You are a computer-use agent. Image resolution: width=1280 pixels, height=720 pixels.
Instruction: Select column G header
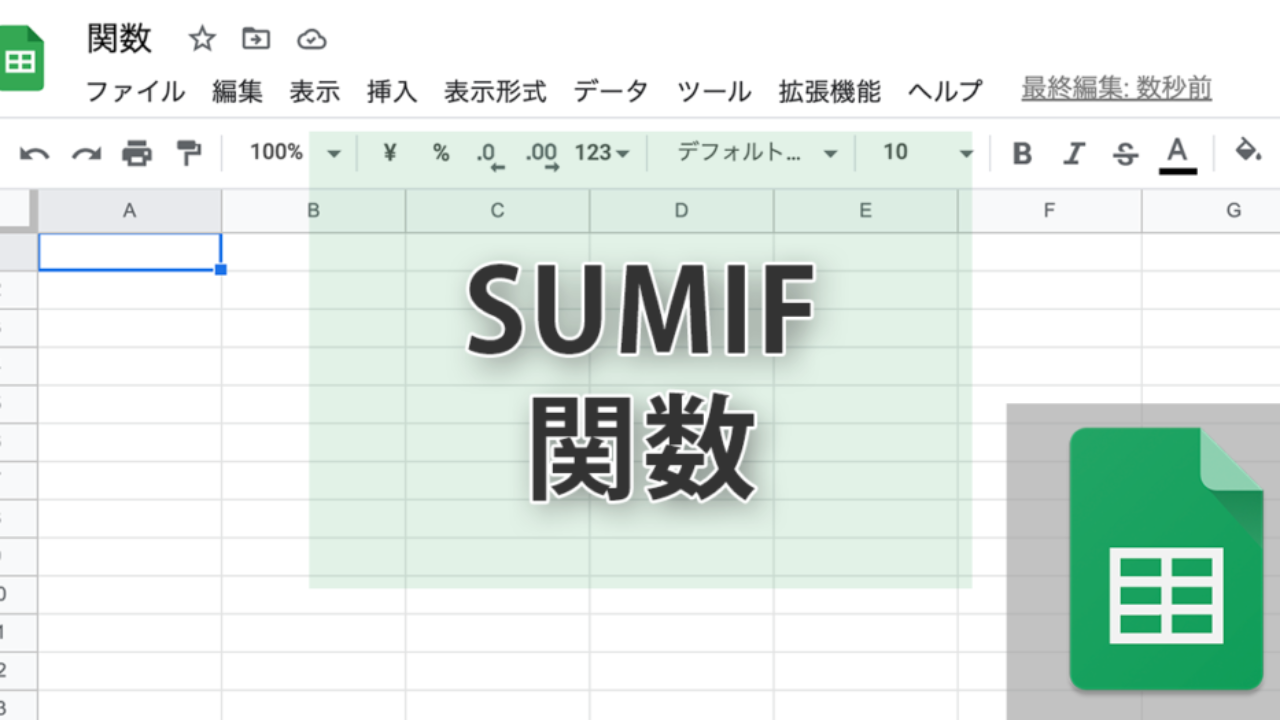(x=1212, y=211)
